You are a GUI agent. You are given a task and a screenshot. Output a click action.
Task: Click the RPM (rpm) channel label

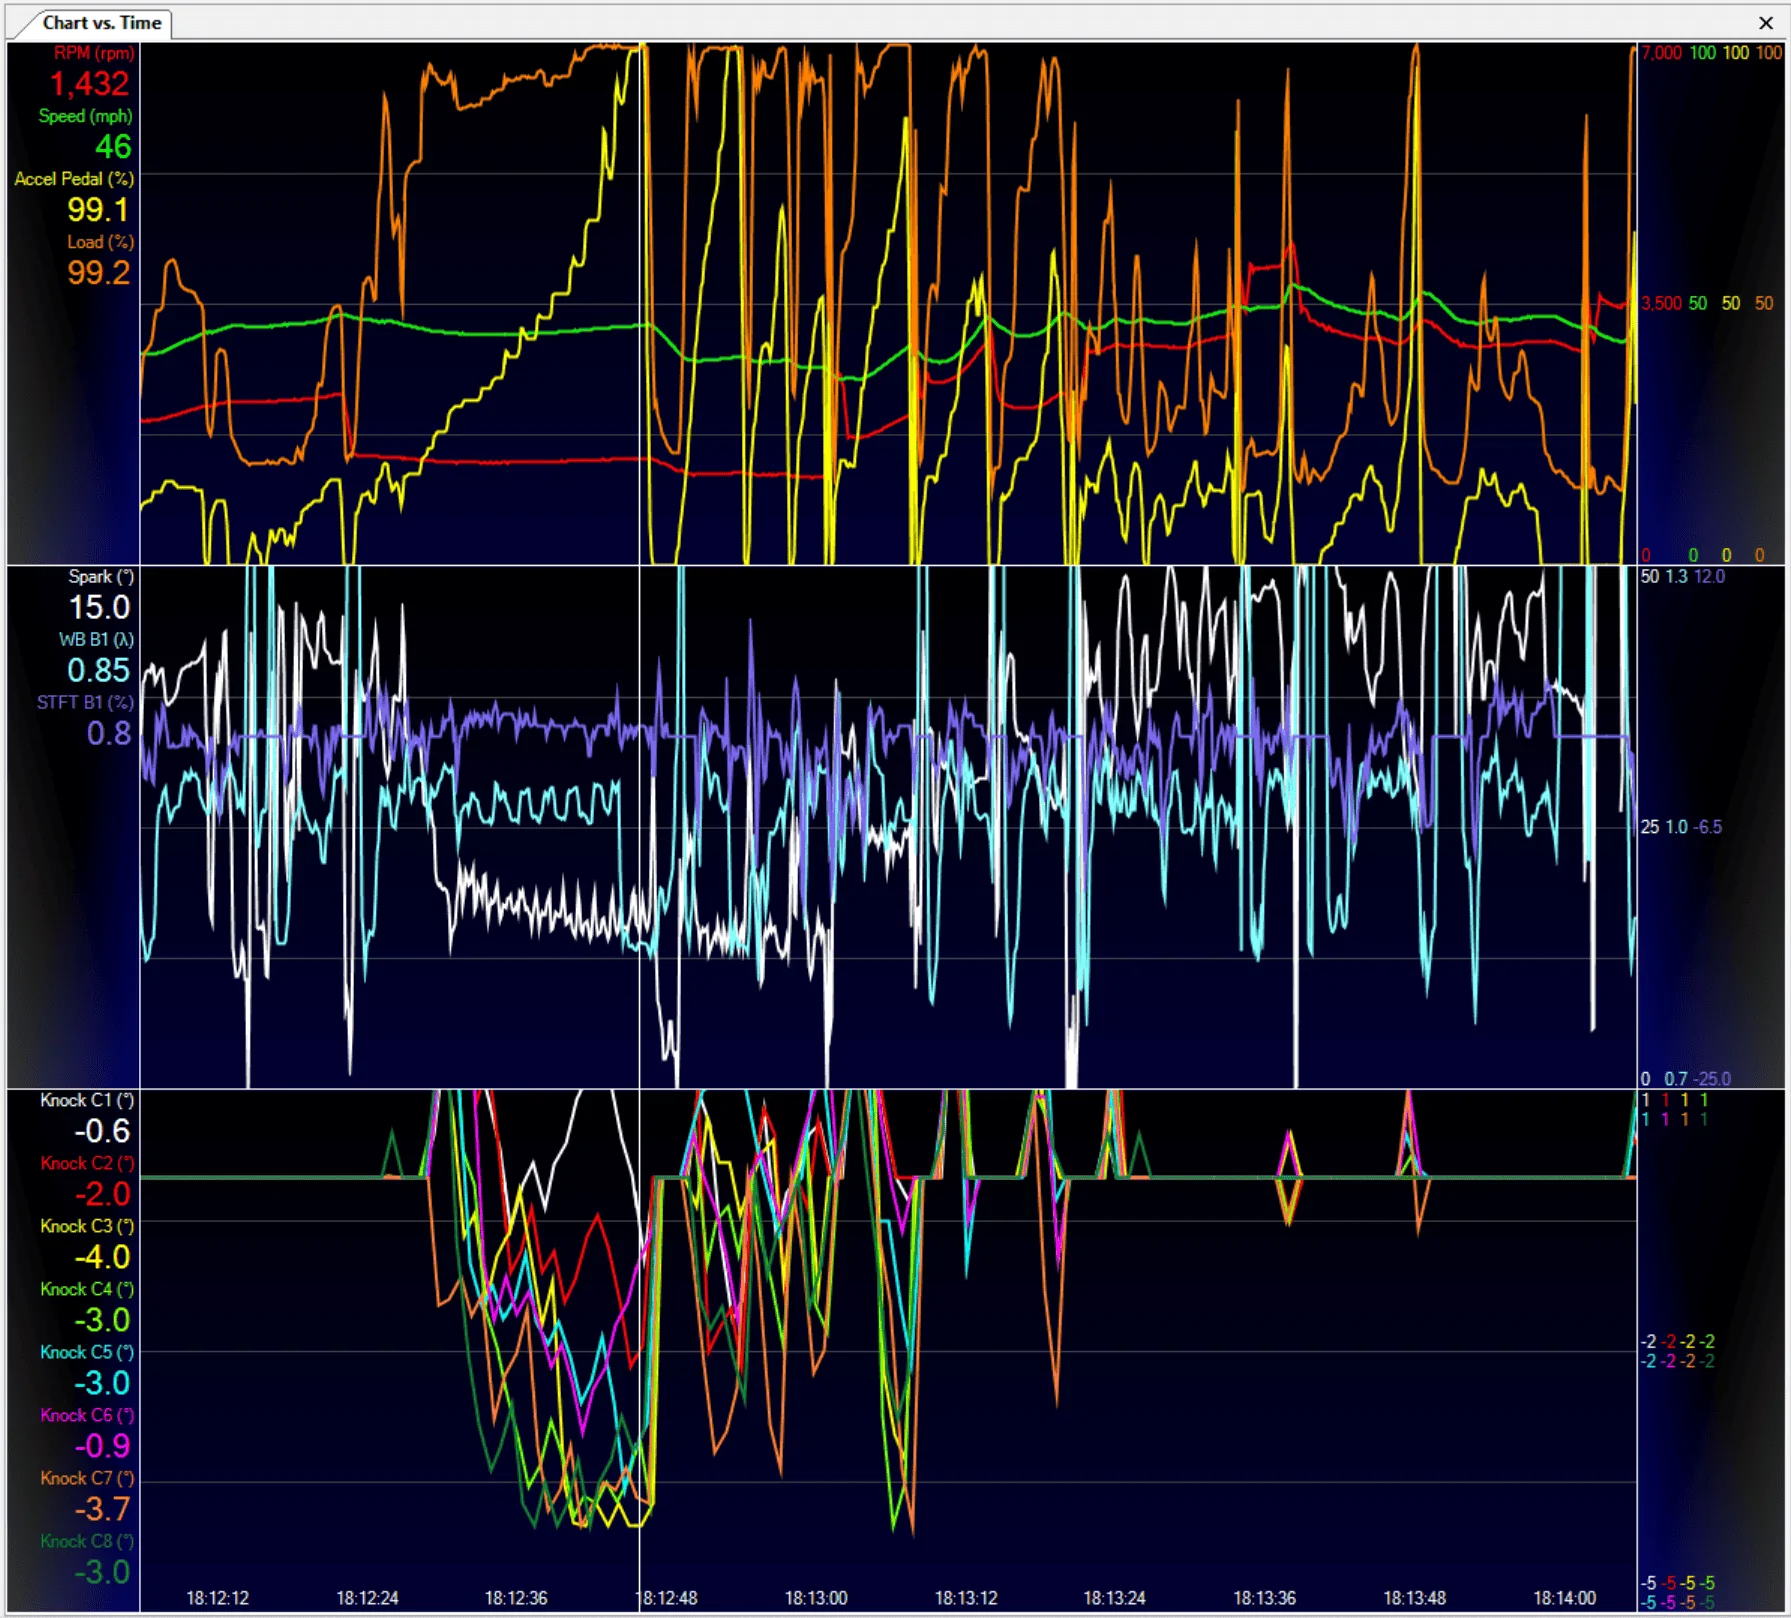(93, 53)
